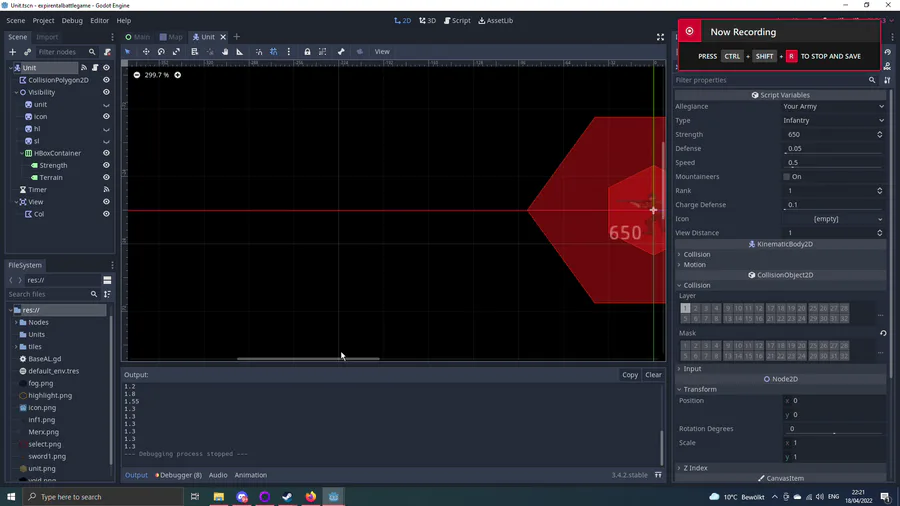Close the Unit scene tab
The image size is (900, 506).
pyautogui.click(x=223, y=37)
